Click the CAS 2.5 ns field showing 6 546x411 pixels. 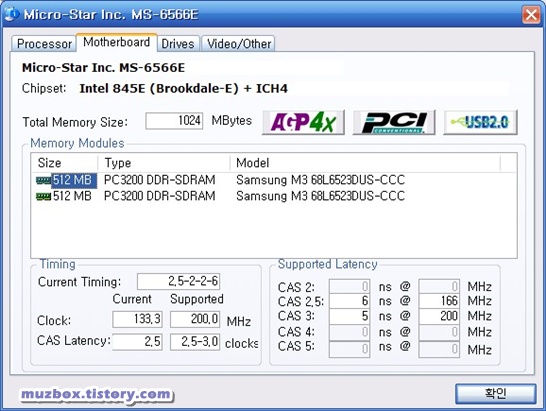[x=349, y=301]
